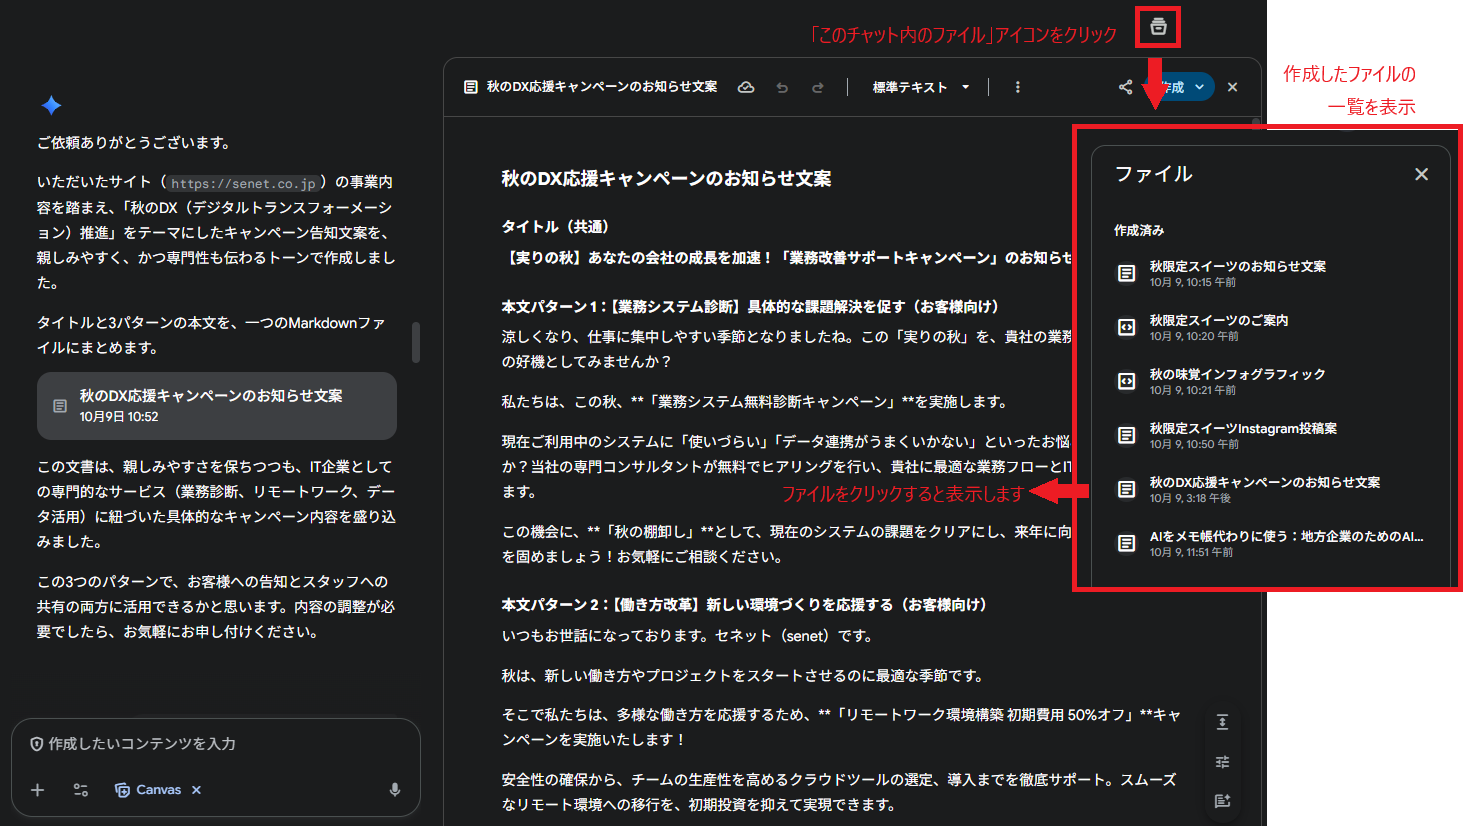Undo the last canvas edit
This screenshot has height=828, width=1465.
(x=782, y=88)
